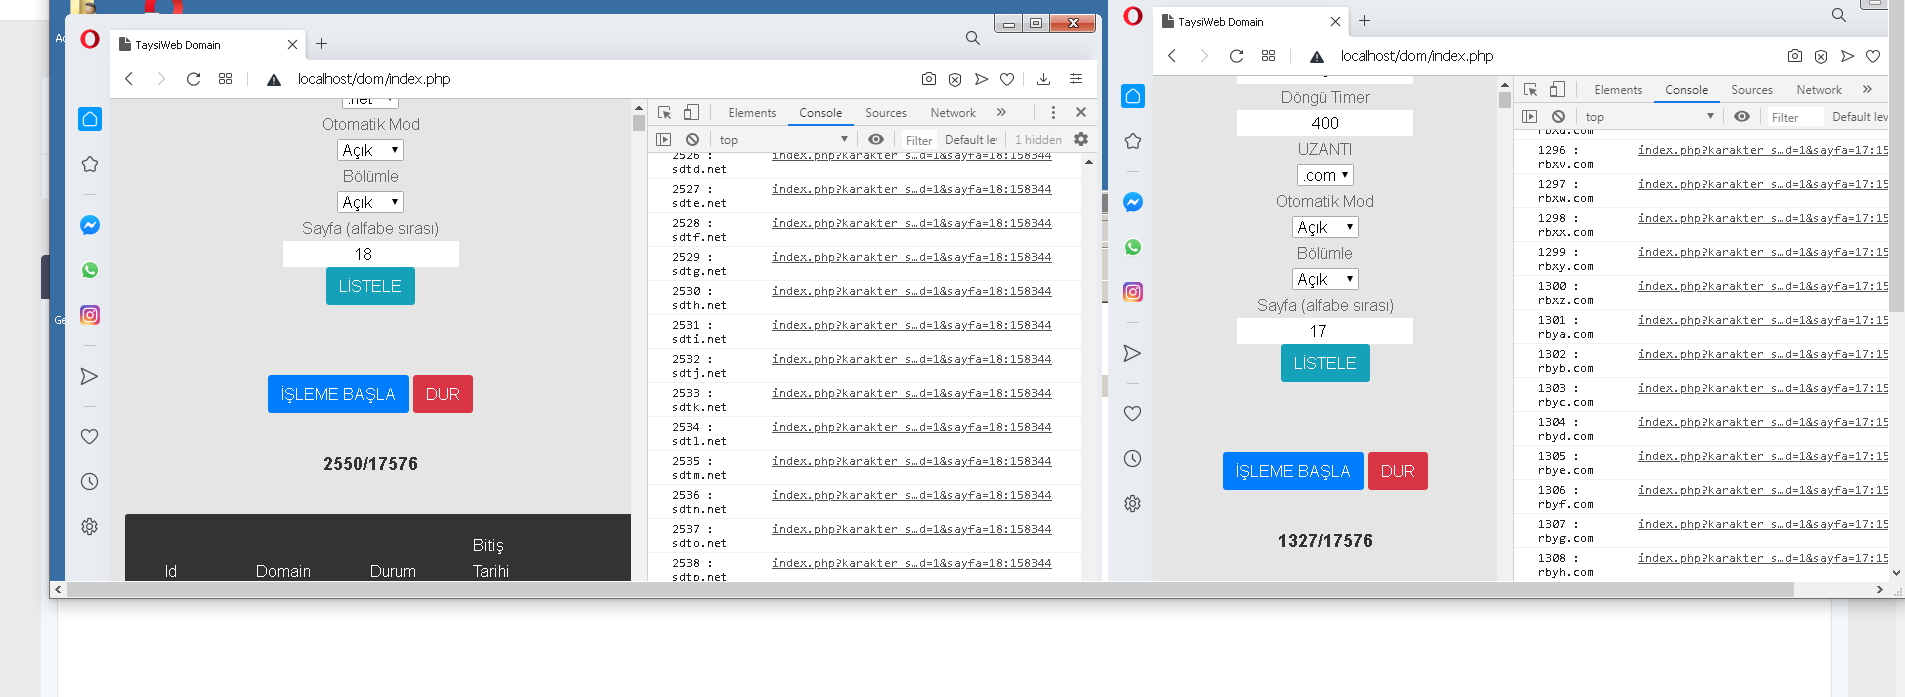Click horizontal scrollbar below both windows
1905x697 pixels.
point(930,590)
